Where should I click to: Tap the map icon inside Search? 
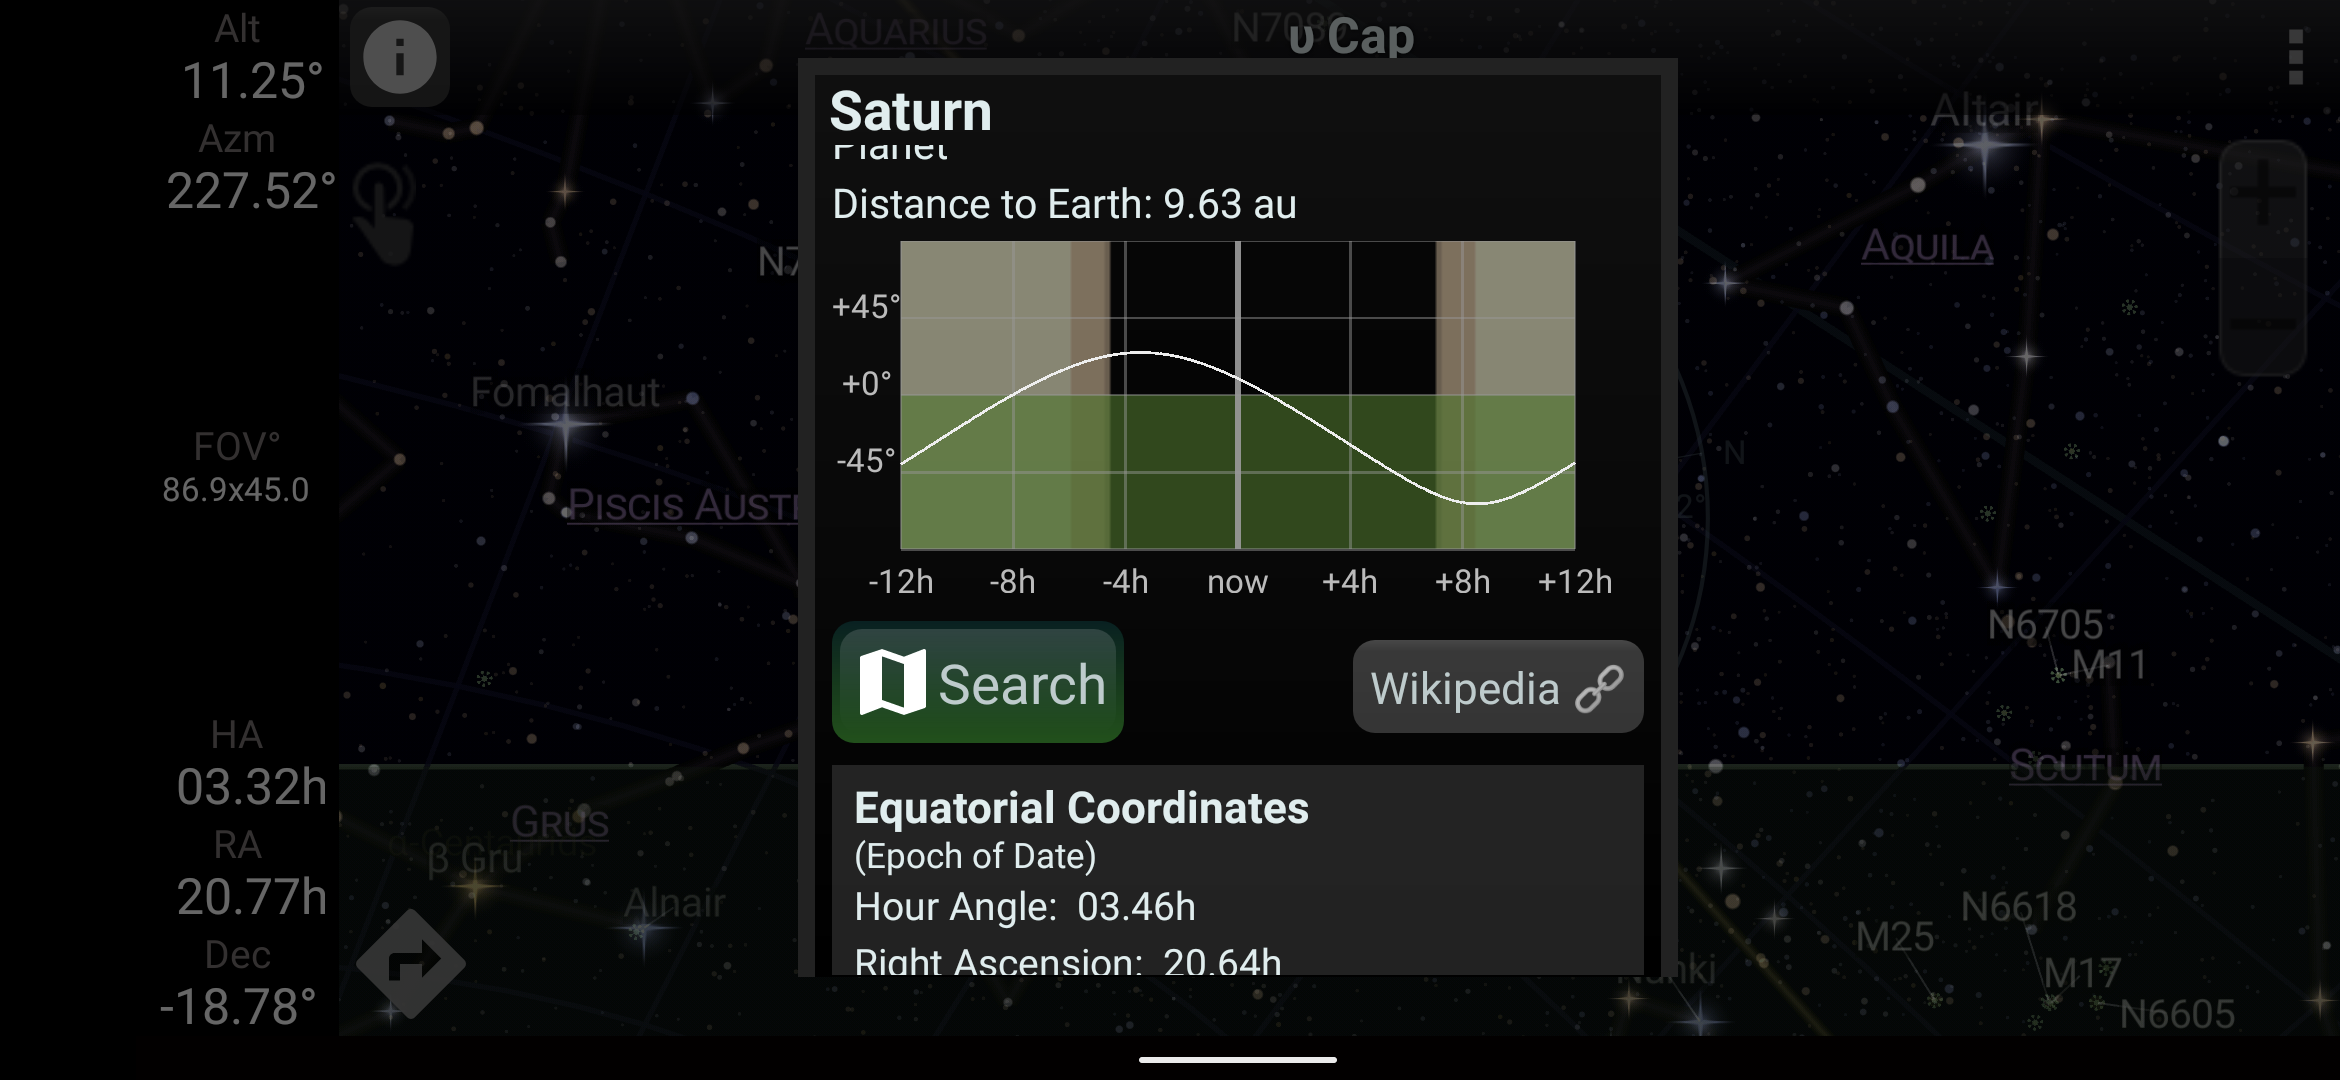point(892,683)
